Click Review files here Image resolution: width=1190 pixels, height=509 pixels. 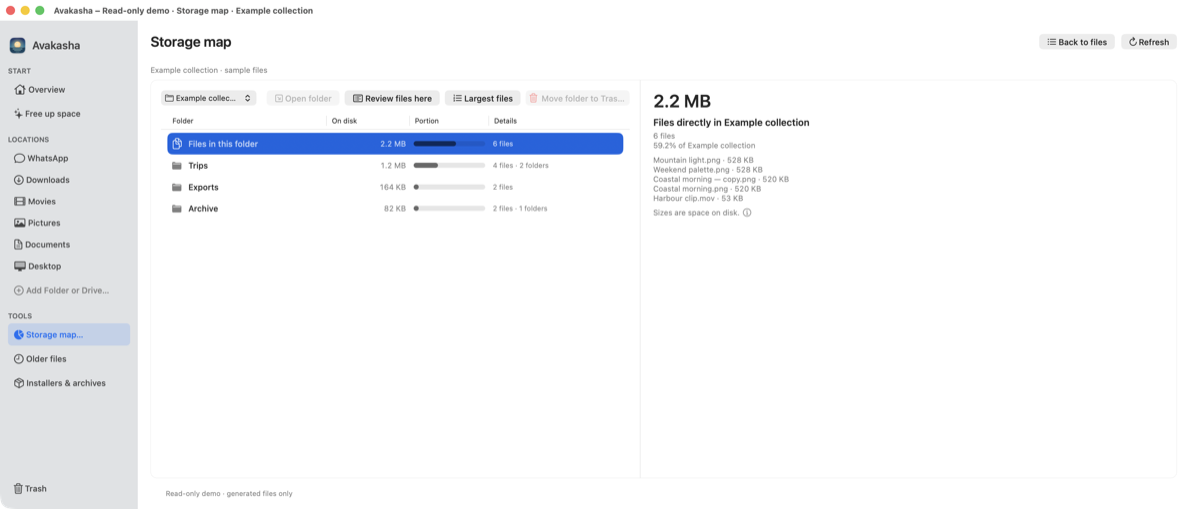click(x=392, y=99)
